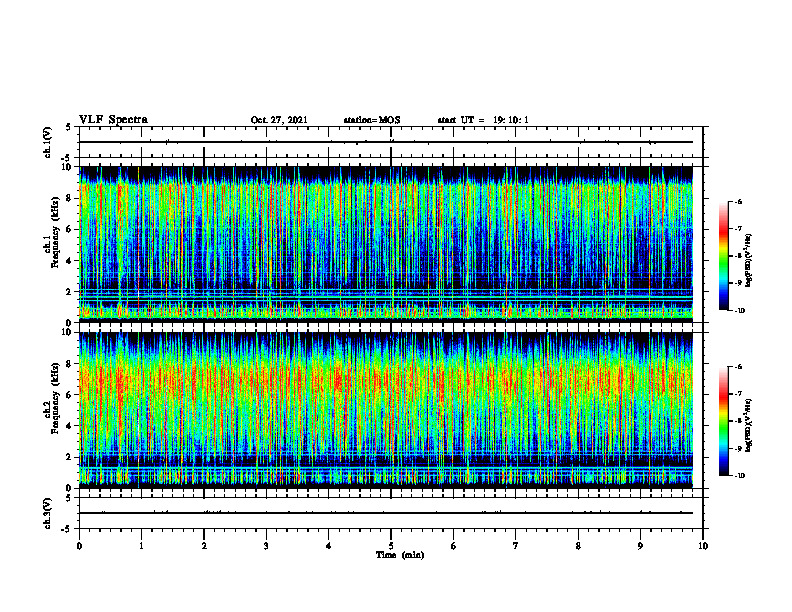792x612 pixels.
Task: Click the ch.1 waveform voltage trace panel
Action: (391, 142)
